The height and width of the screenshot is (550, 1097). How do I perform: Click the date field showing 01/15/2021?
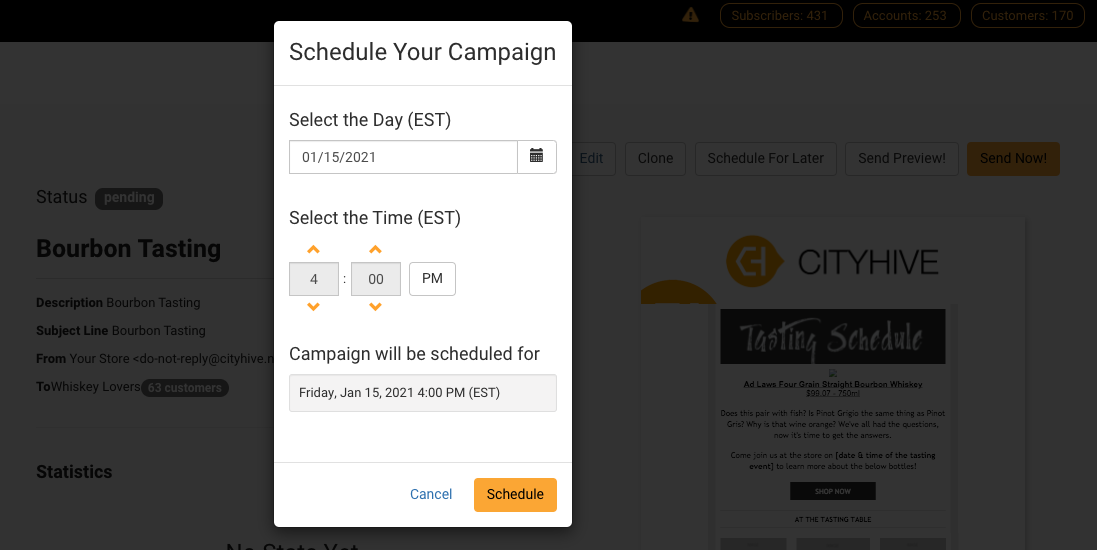point(403,157)
